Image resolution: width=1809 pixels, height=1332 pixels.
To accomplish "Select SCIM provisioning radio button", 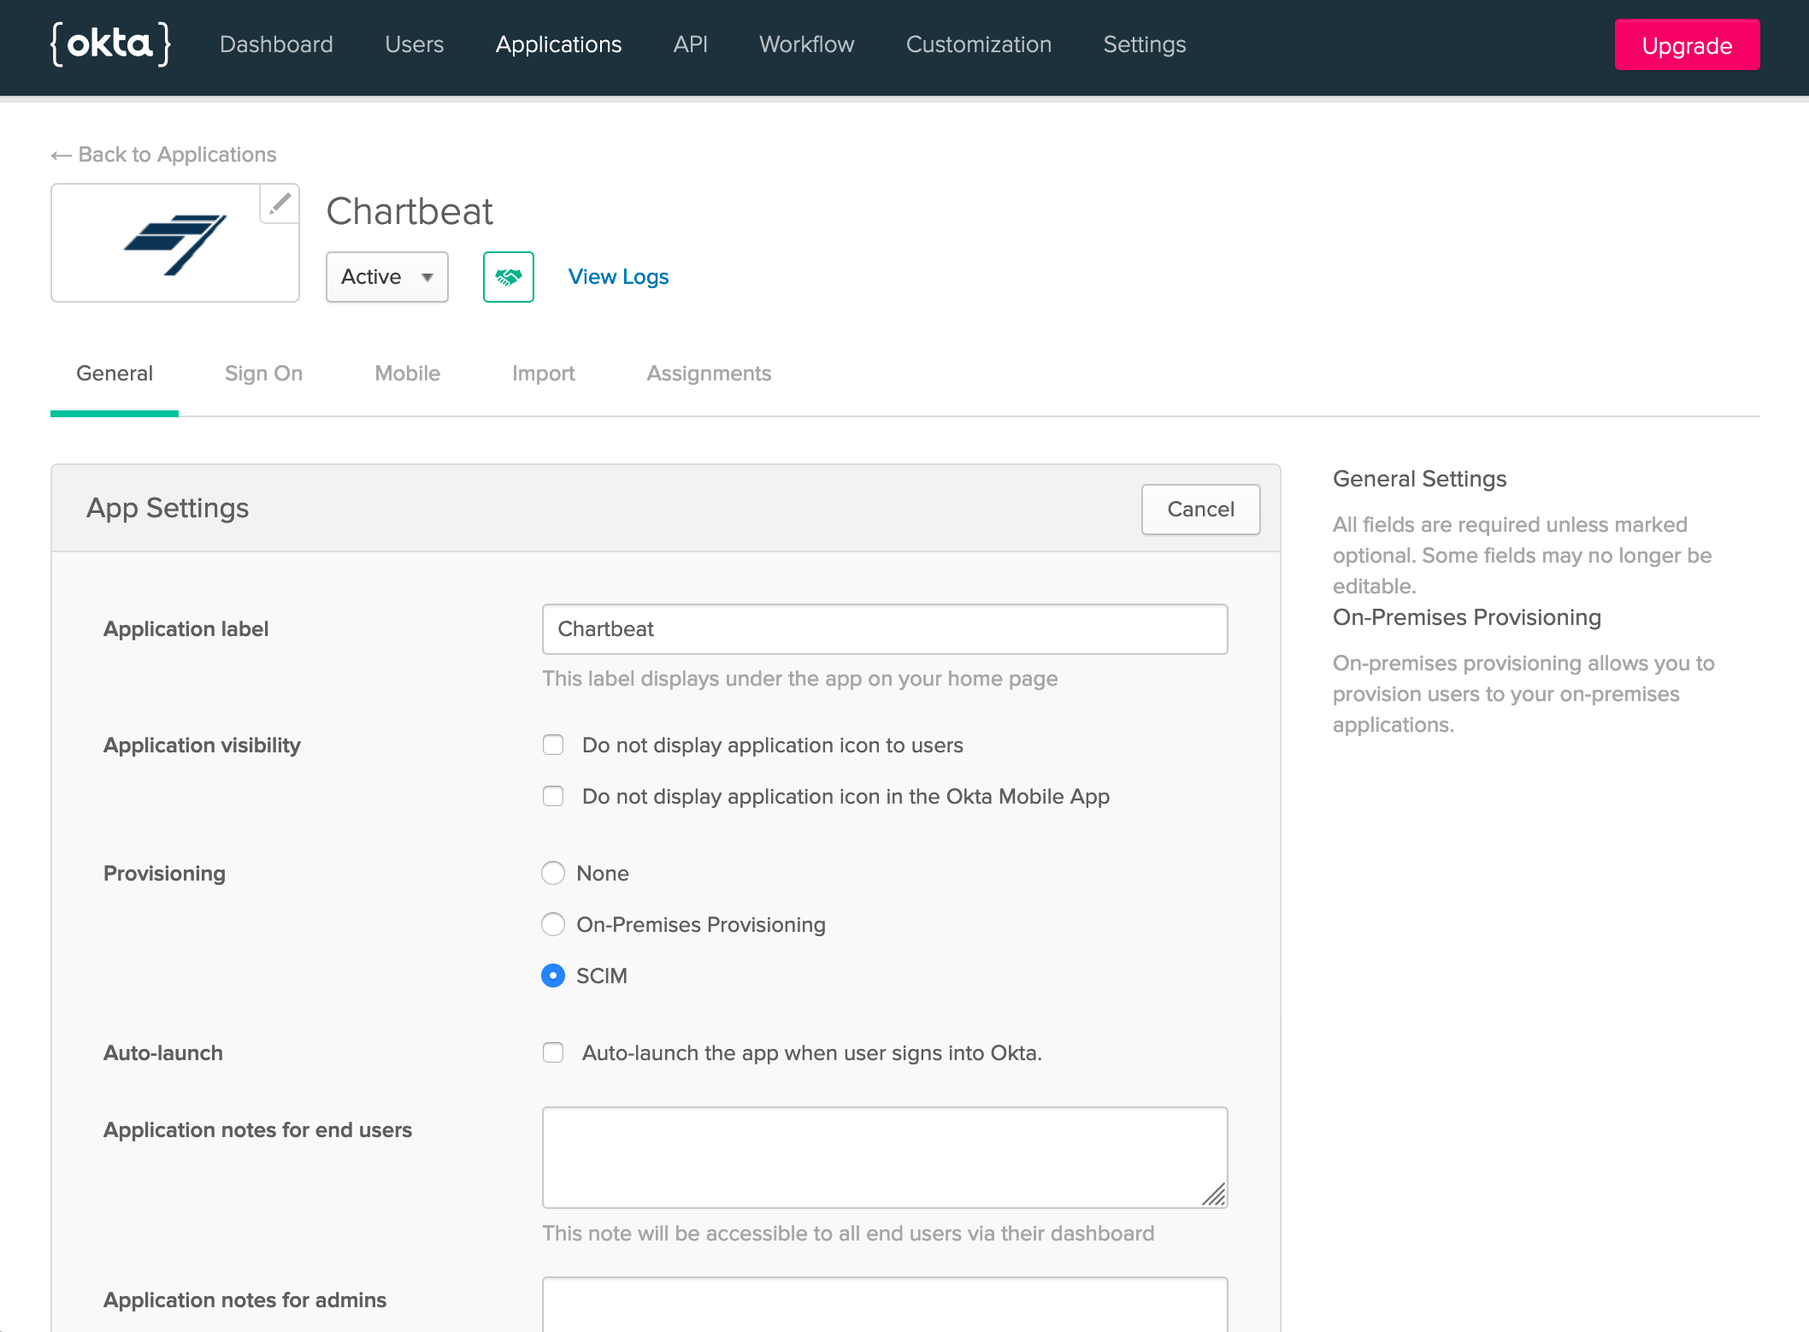I will 553,975.
